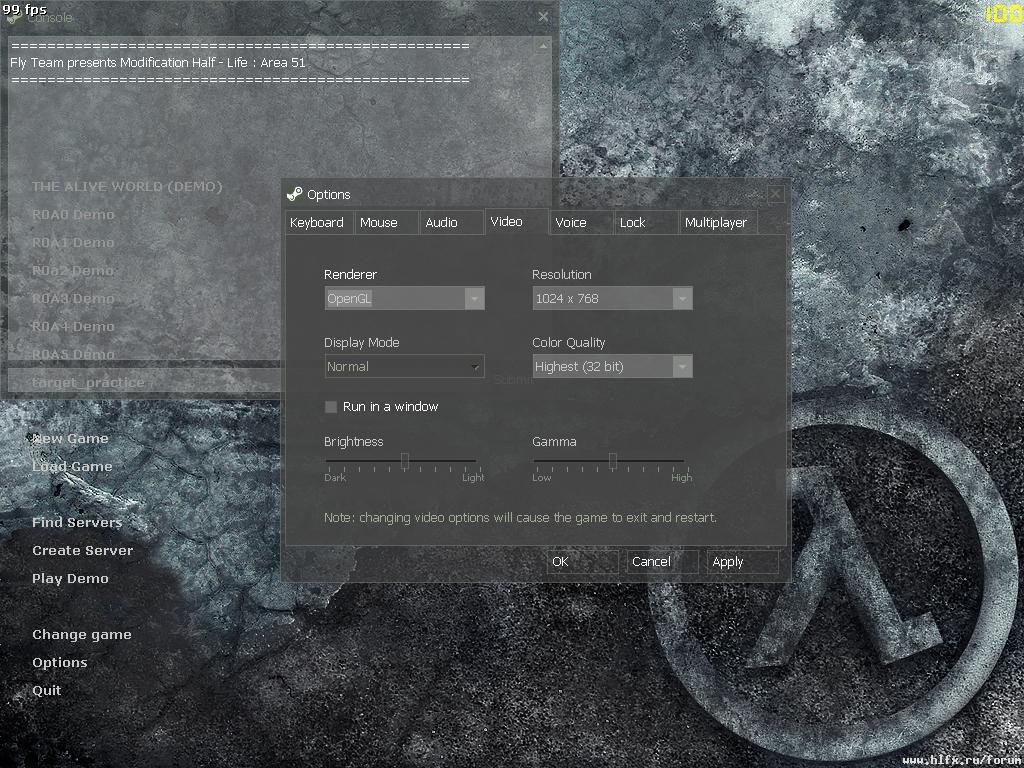Click the Gamma slider handle
The image size is (1024, 768).
coord(613,461)
